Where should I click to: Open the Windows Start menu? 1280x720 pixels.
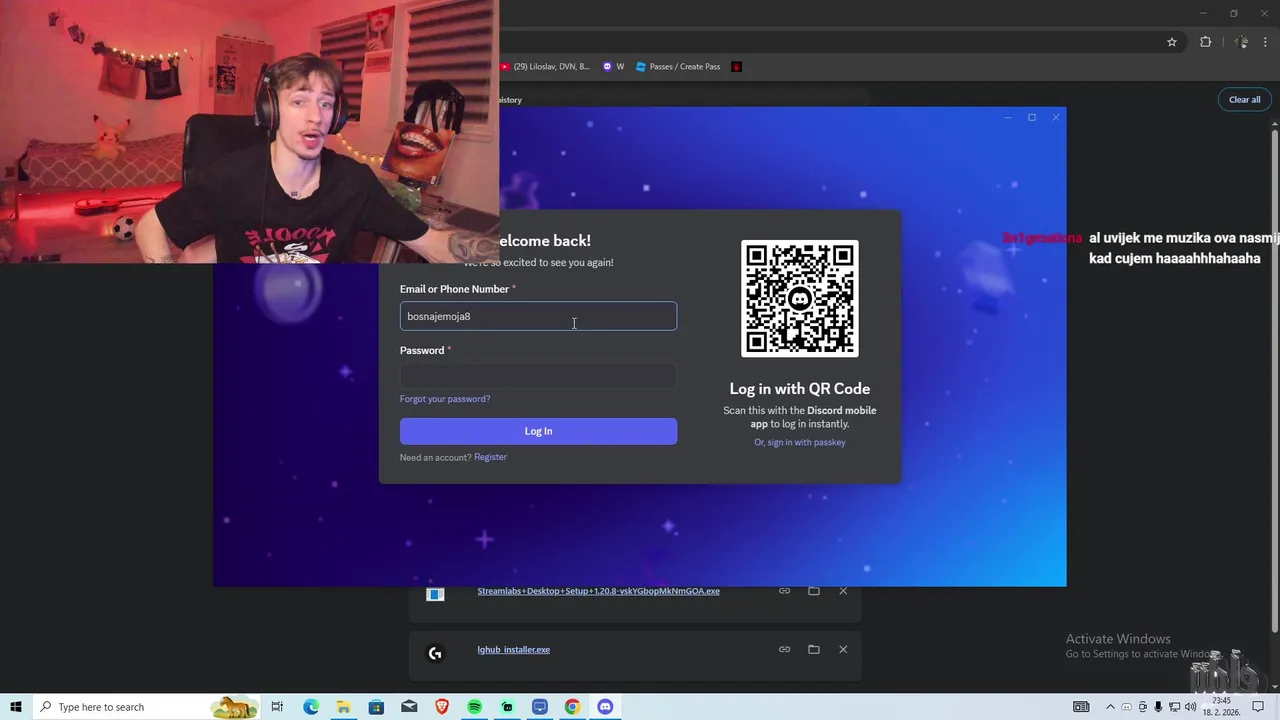(16, 707)
